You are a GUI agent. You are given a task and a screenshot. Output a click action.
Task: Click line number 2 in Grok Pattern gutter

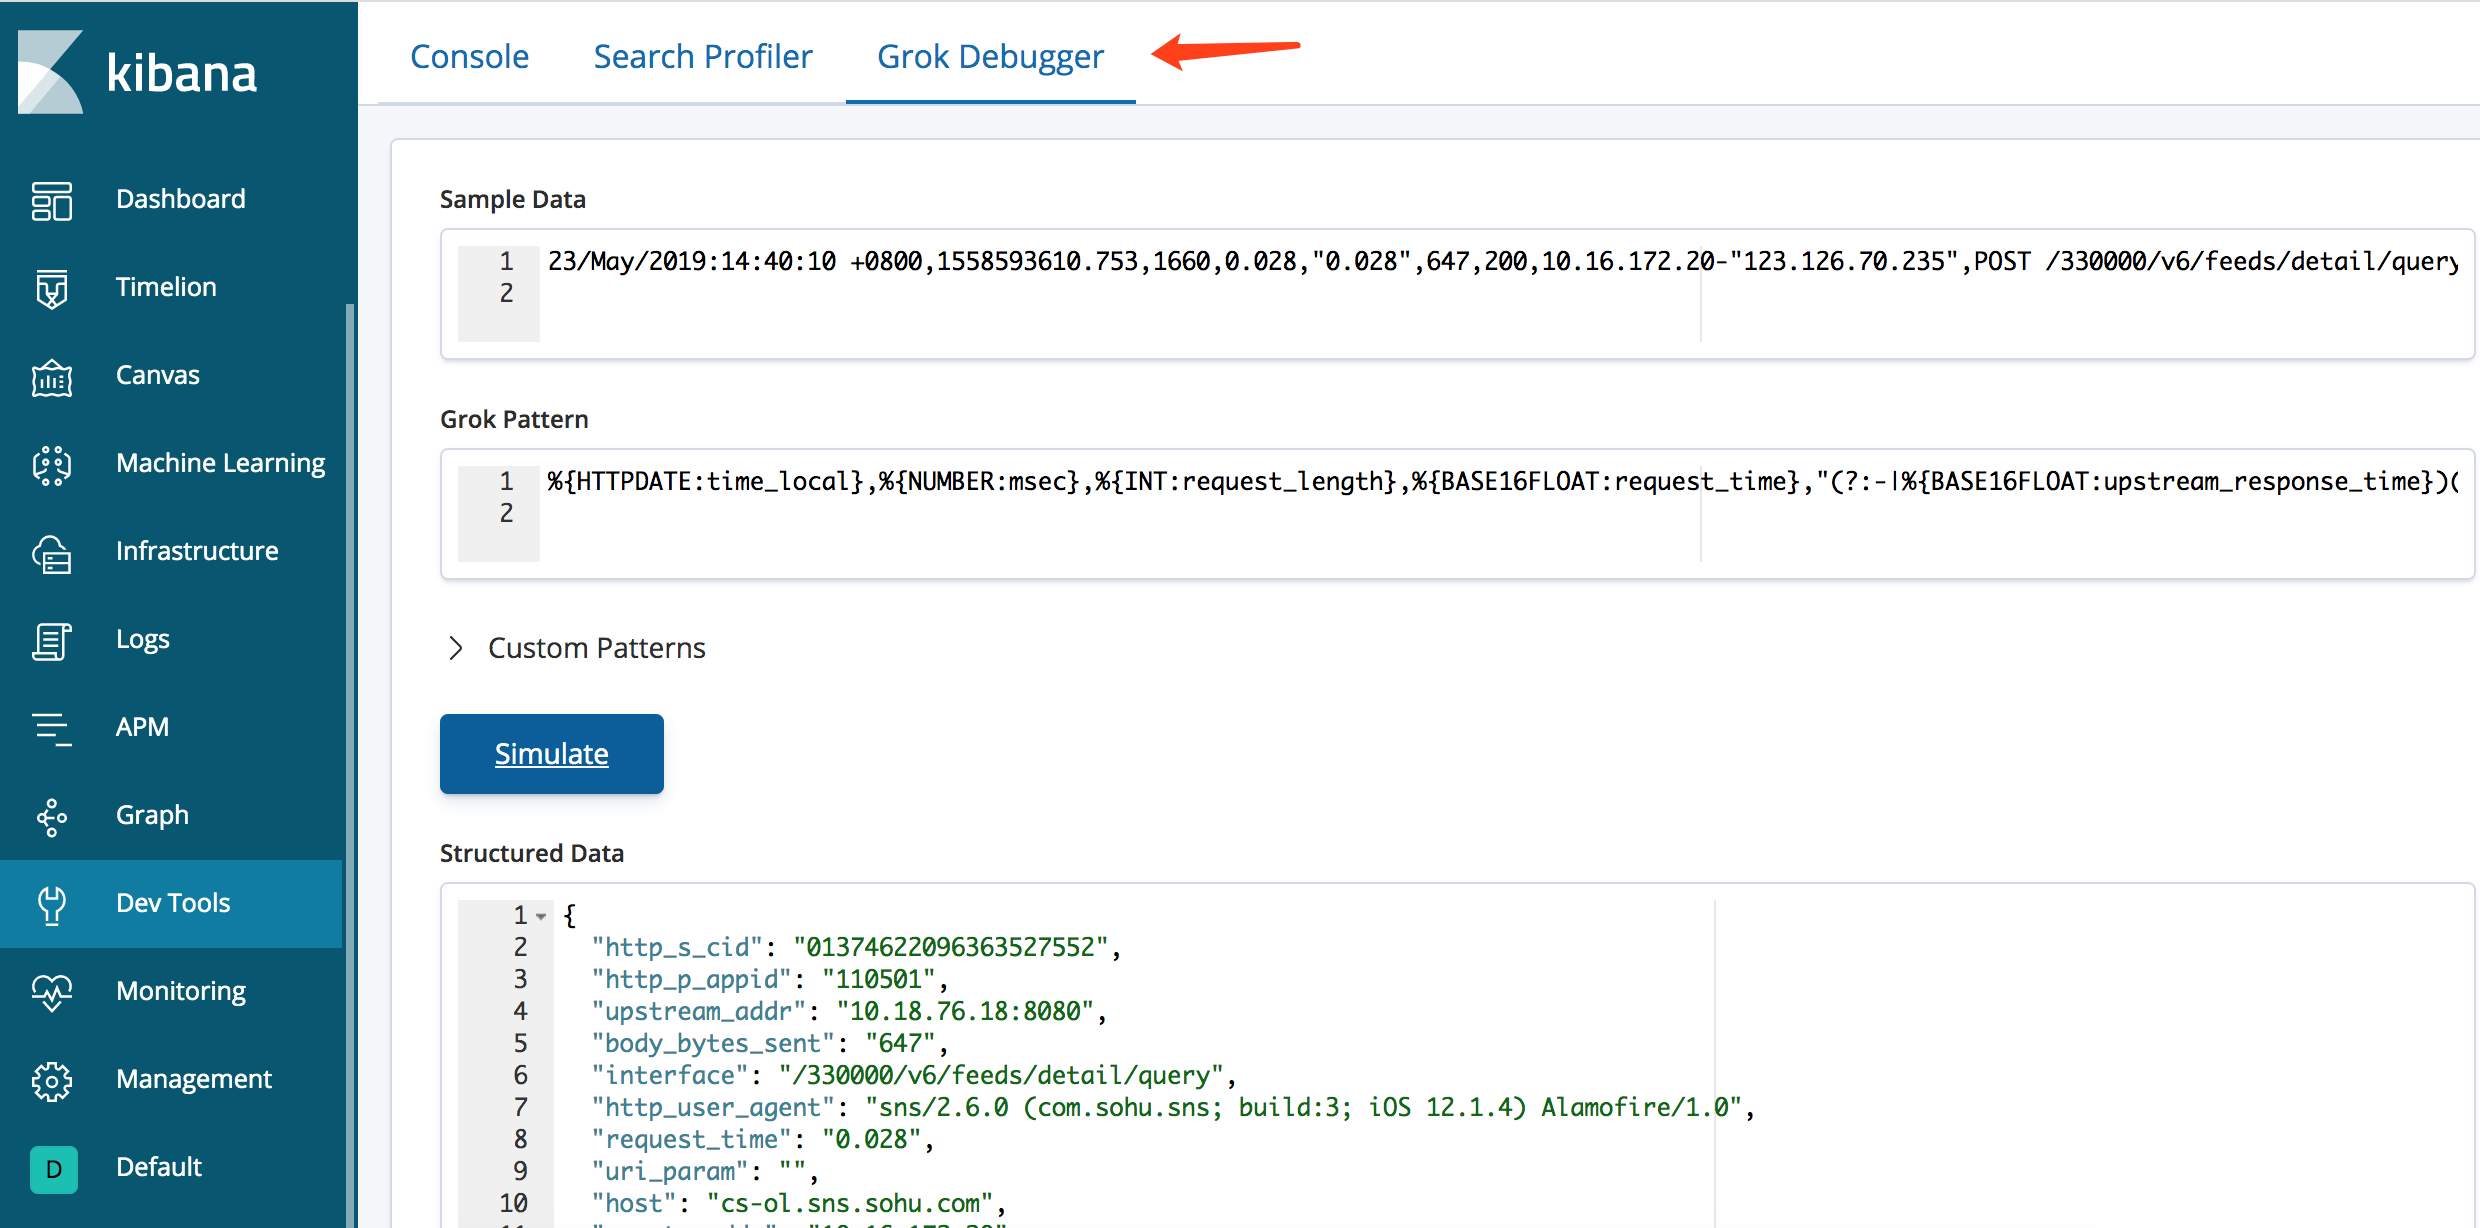[506, 514]
